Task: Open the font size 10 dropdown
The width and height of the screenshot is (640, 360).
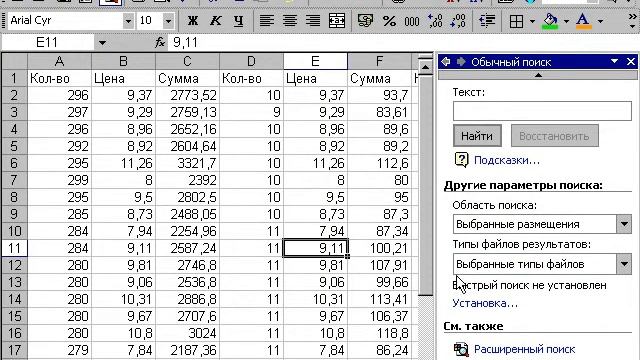Action: click(x=168, y=20)
